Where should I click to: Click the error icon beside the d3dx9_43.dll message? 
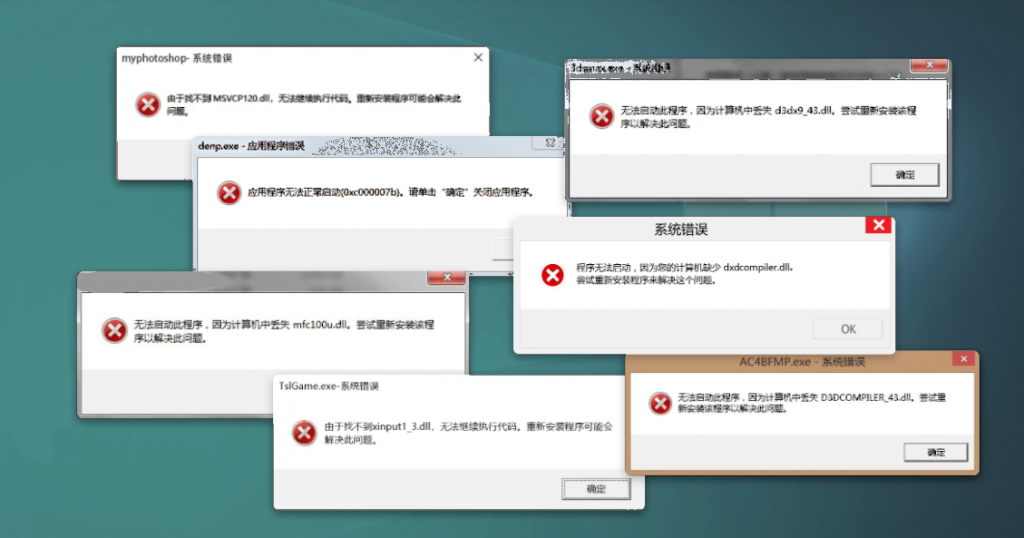click(x=601, y=116)
